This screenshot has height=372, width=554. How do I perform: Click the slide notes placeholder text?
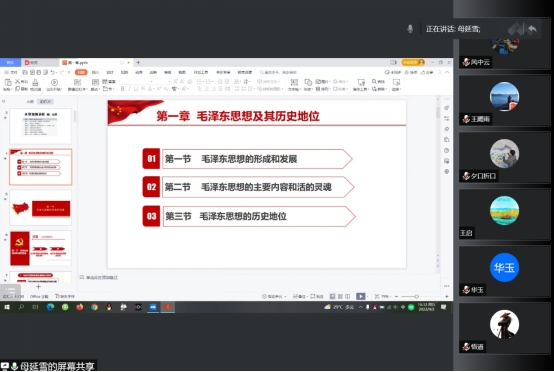coord(102,277)
